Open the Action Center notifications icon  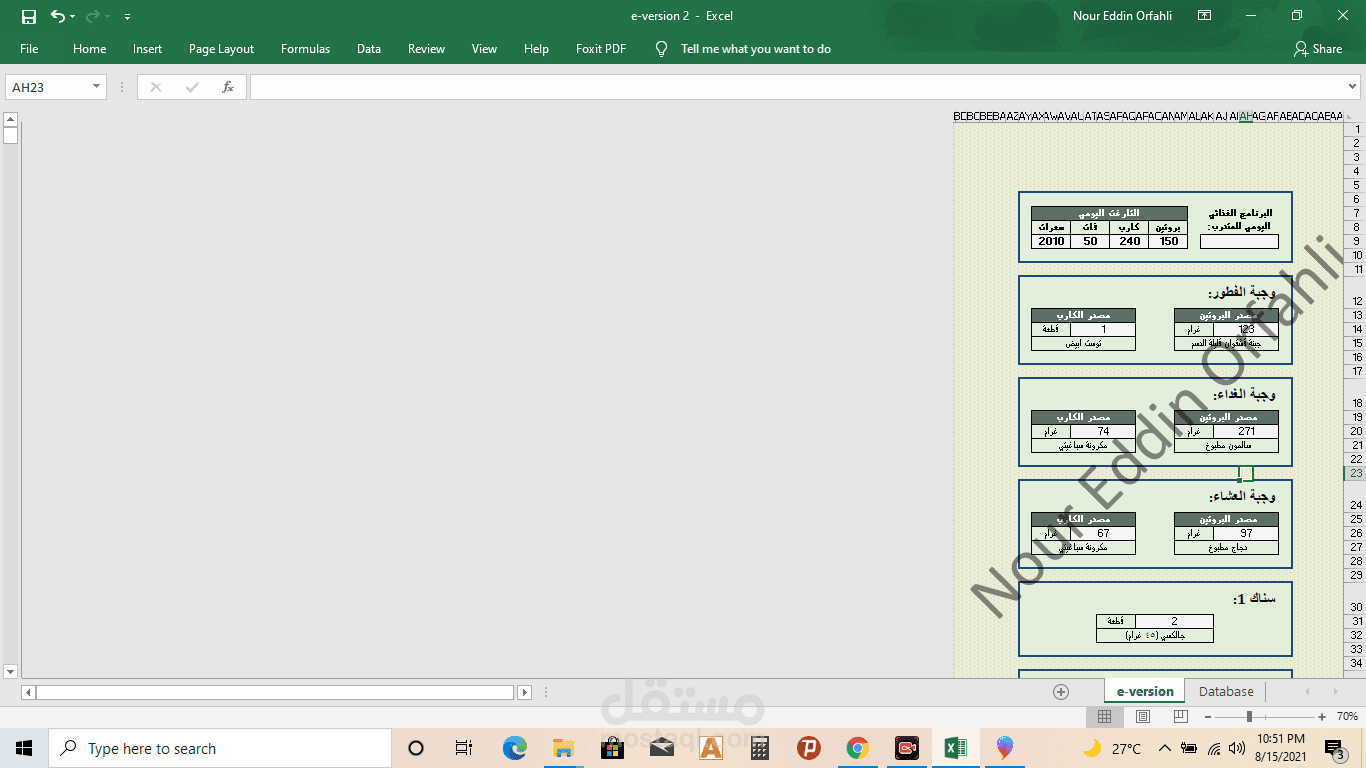1334,748
